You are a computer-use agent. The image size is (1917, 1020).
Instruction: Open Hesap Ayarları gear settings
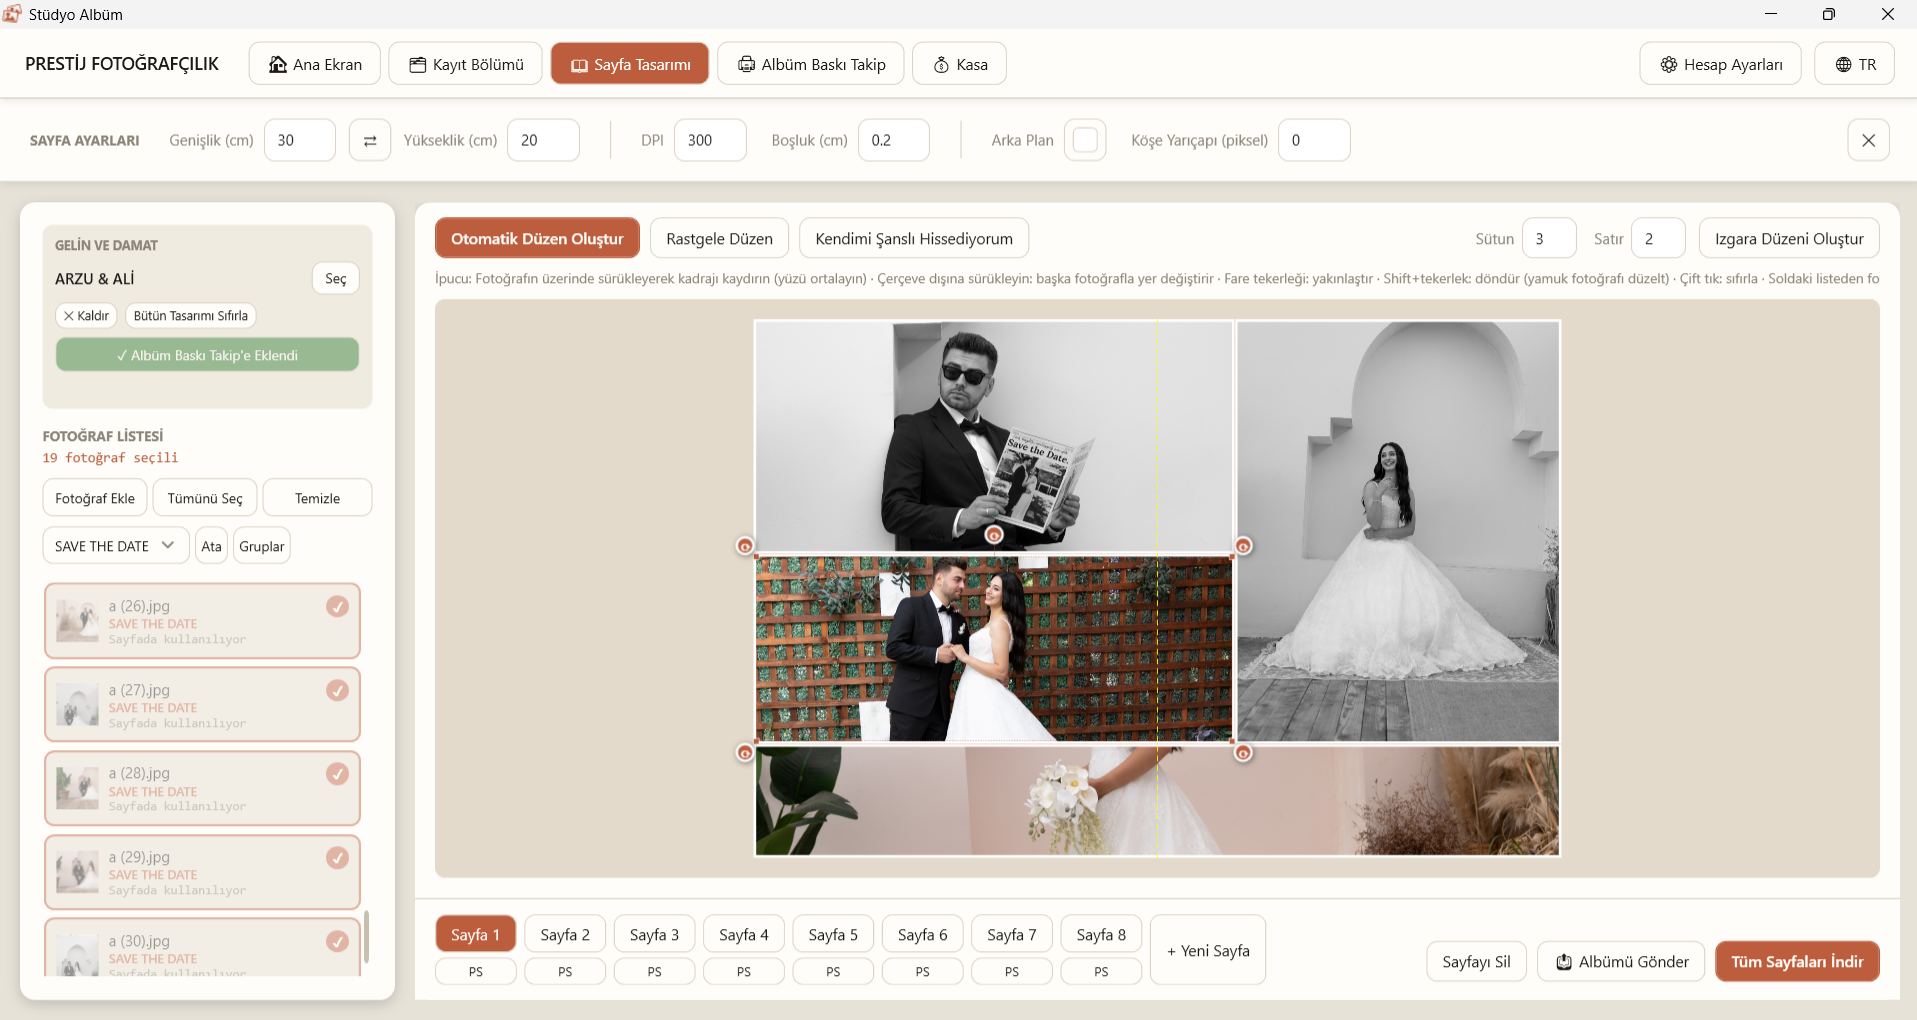[x=1668, y=65]
